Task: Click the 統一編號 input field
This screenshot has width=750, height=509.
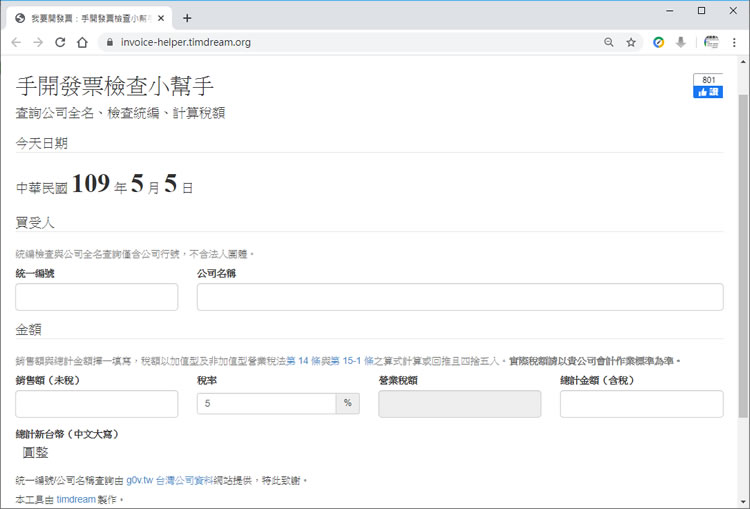Action: pos(97,297)
